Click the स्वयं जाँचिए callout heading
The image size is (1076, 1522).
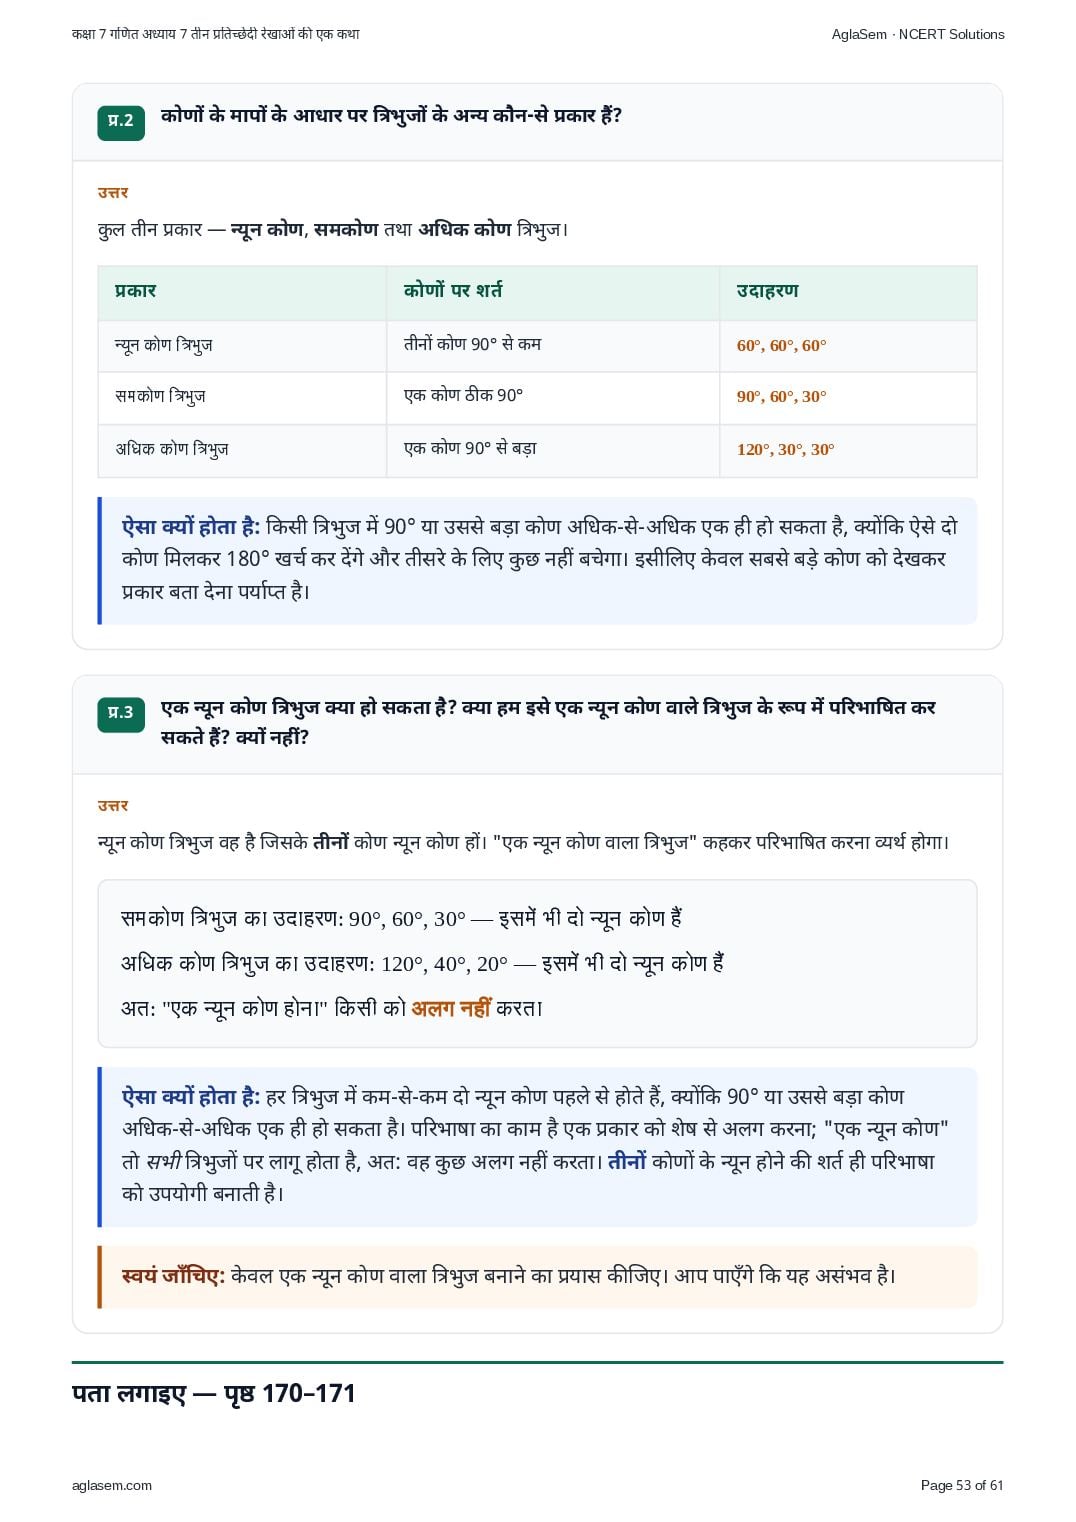[173, 1276]
